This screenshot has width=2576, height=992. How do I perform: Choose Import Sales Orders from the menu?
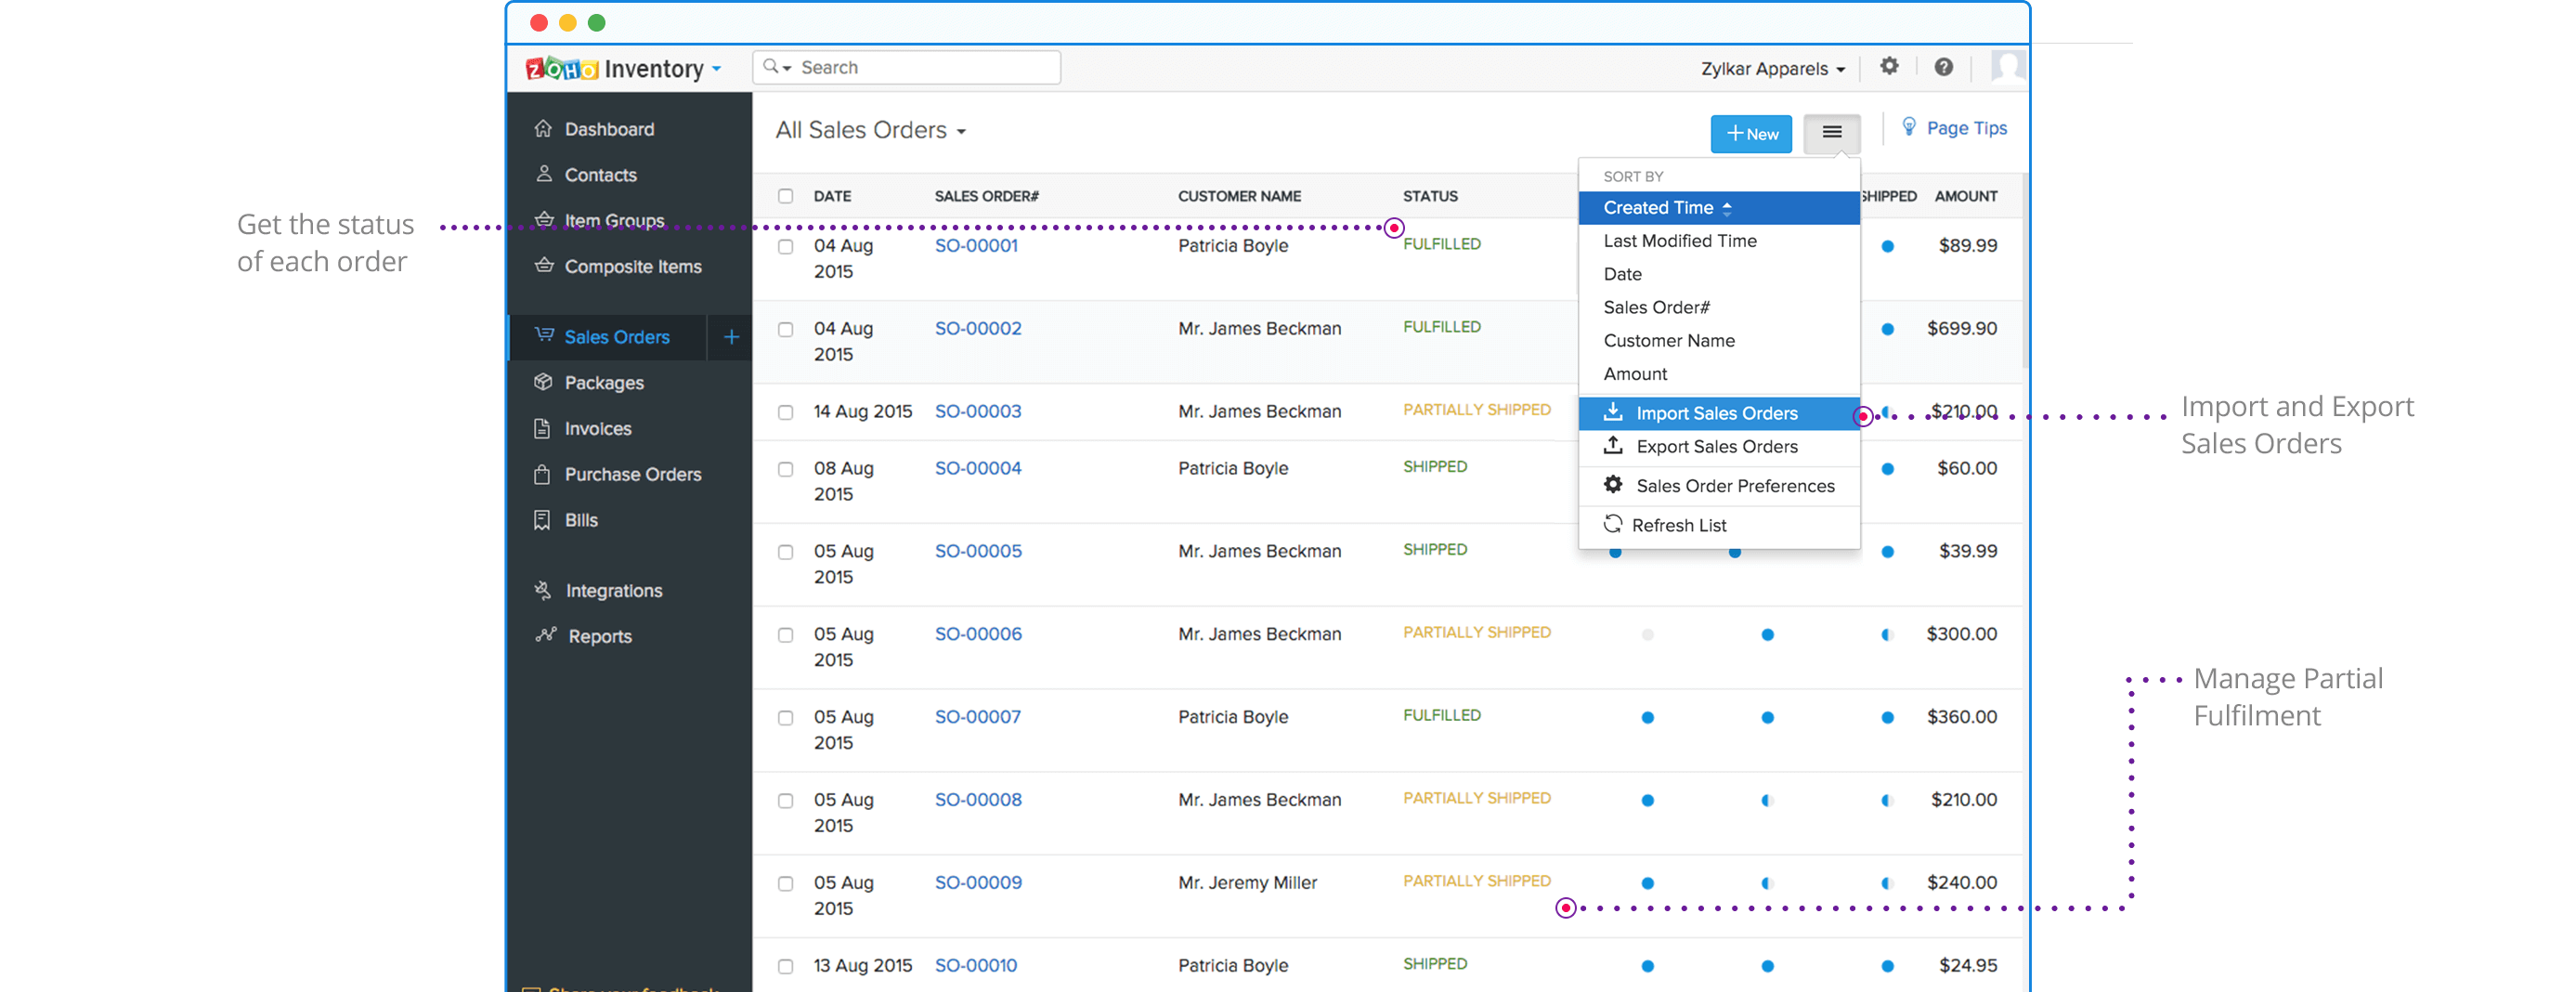click(x=1716, y=413)
